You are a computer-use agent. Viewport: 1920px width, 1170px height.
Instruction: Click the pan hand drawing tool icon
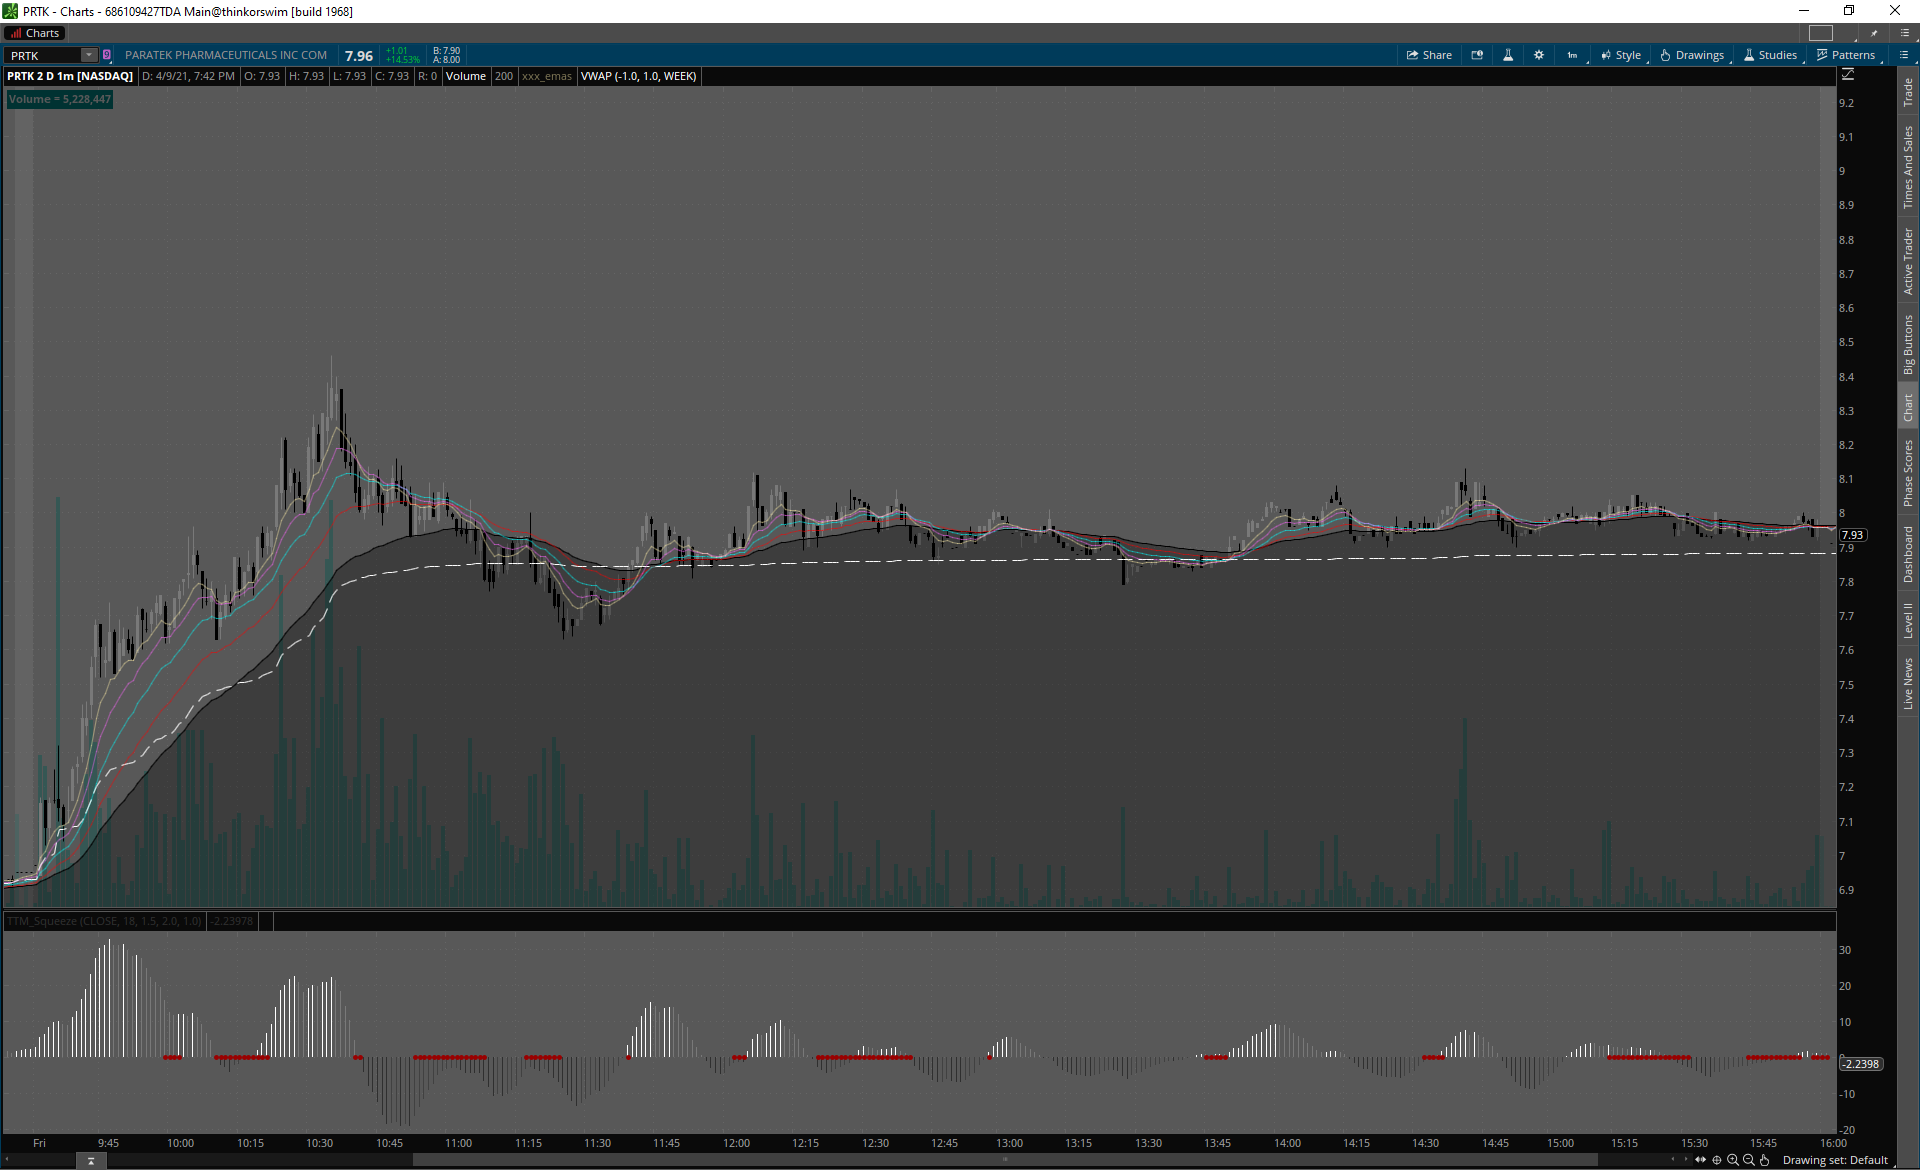point(1765,1160)
